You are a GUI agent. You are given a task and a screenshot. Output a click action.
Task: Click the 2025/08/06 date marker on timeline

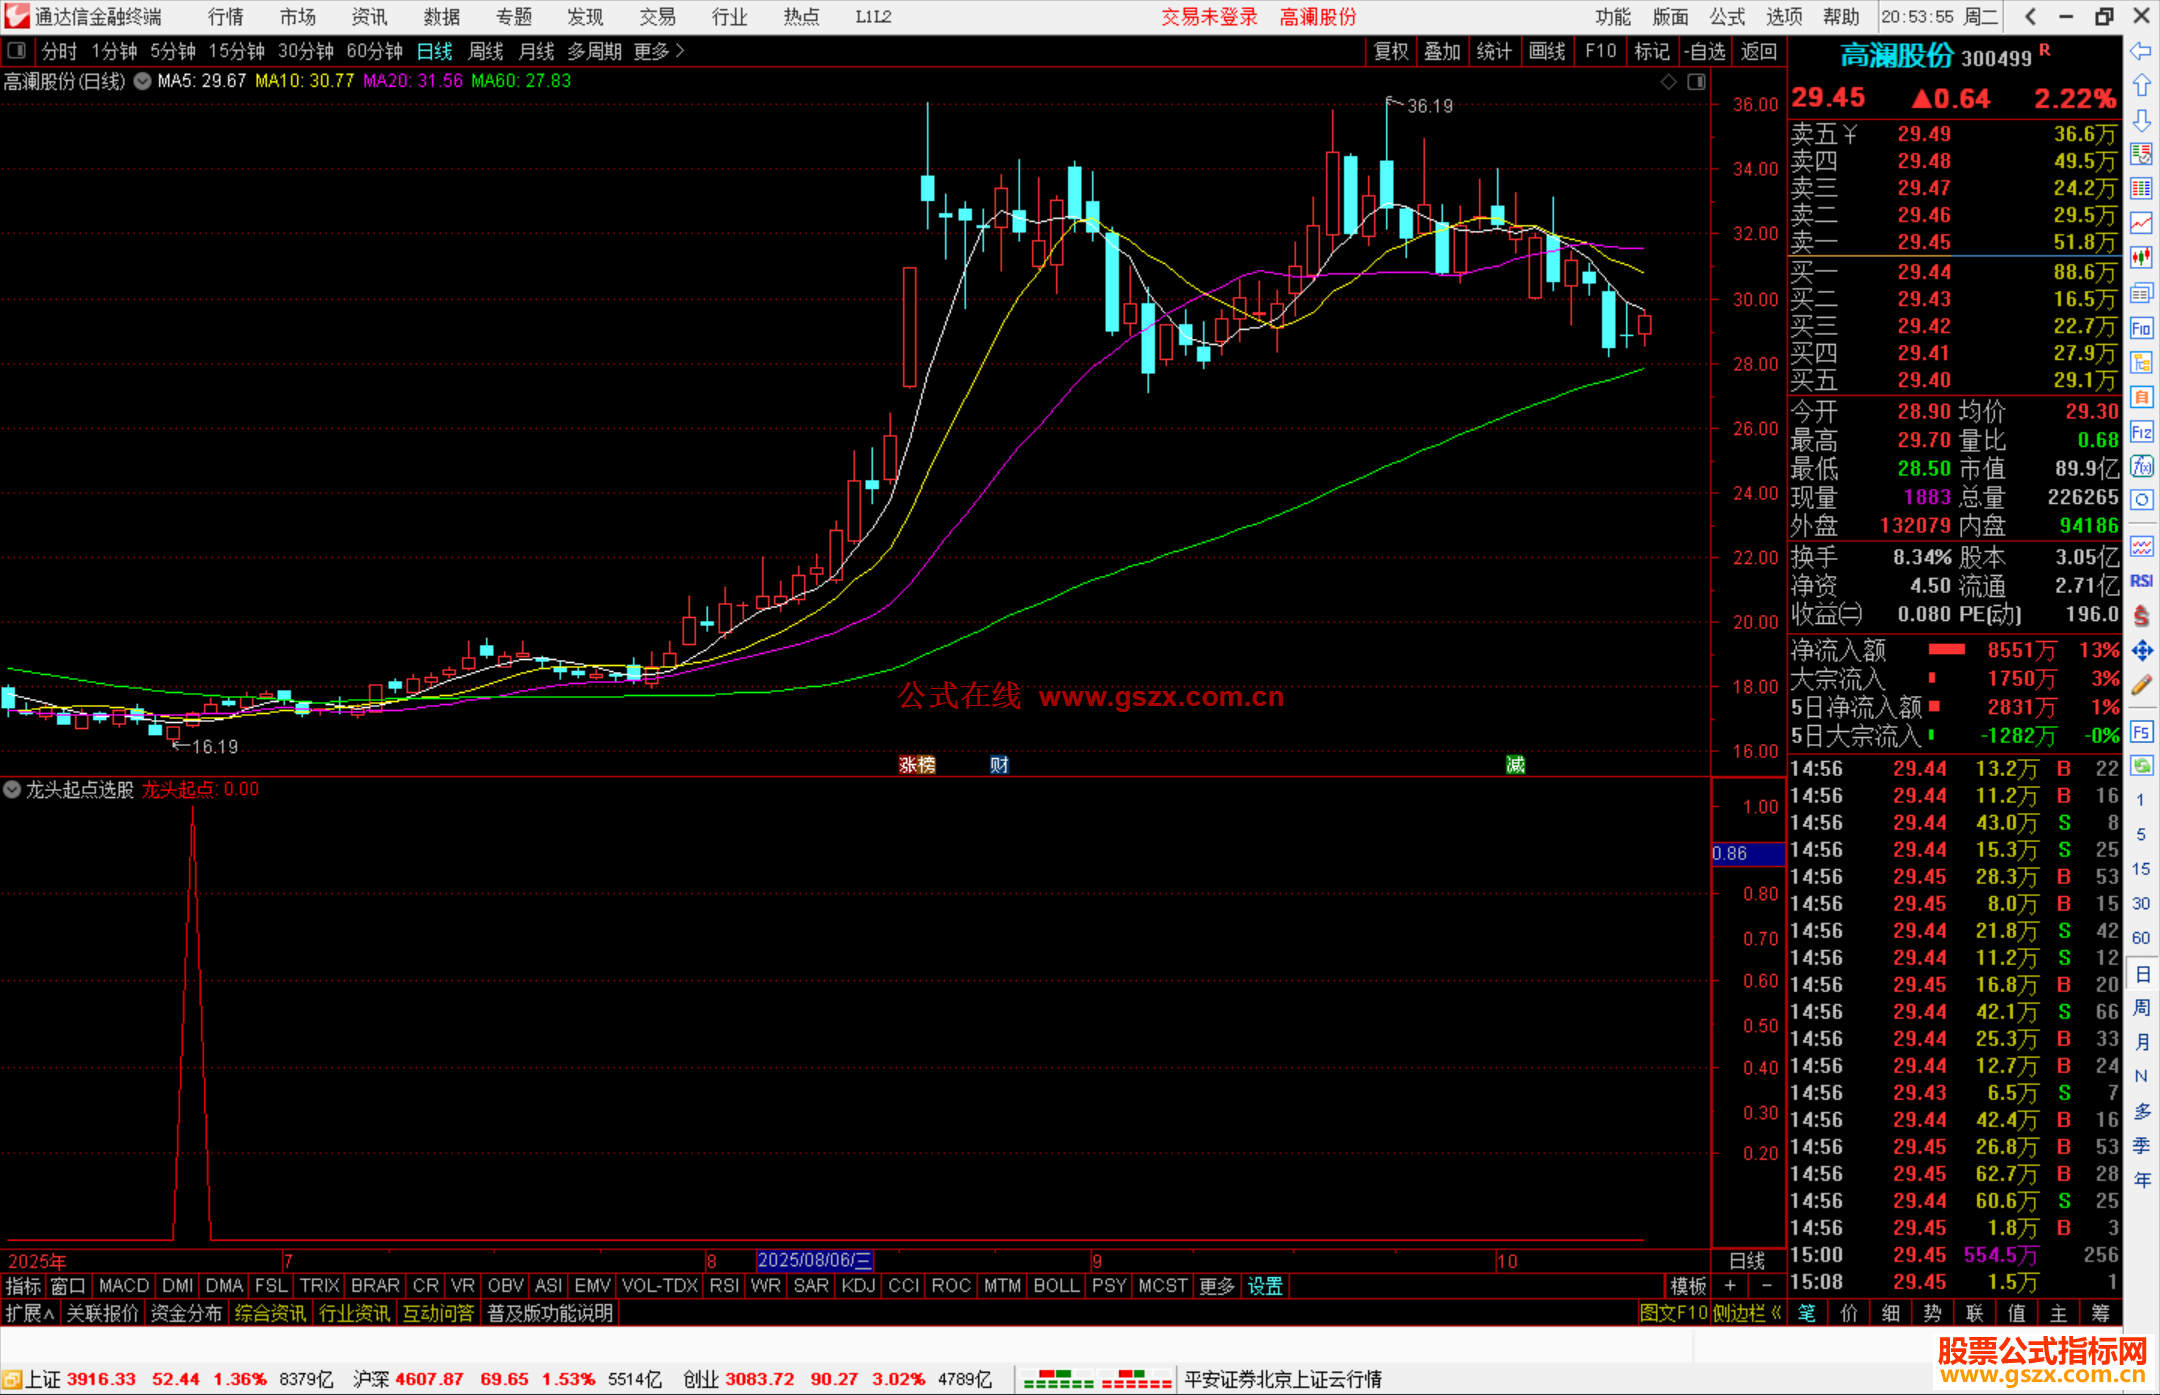pyautogui.click(x=814, y=1261)
